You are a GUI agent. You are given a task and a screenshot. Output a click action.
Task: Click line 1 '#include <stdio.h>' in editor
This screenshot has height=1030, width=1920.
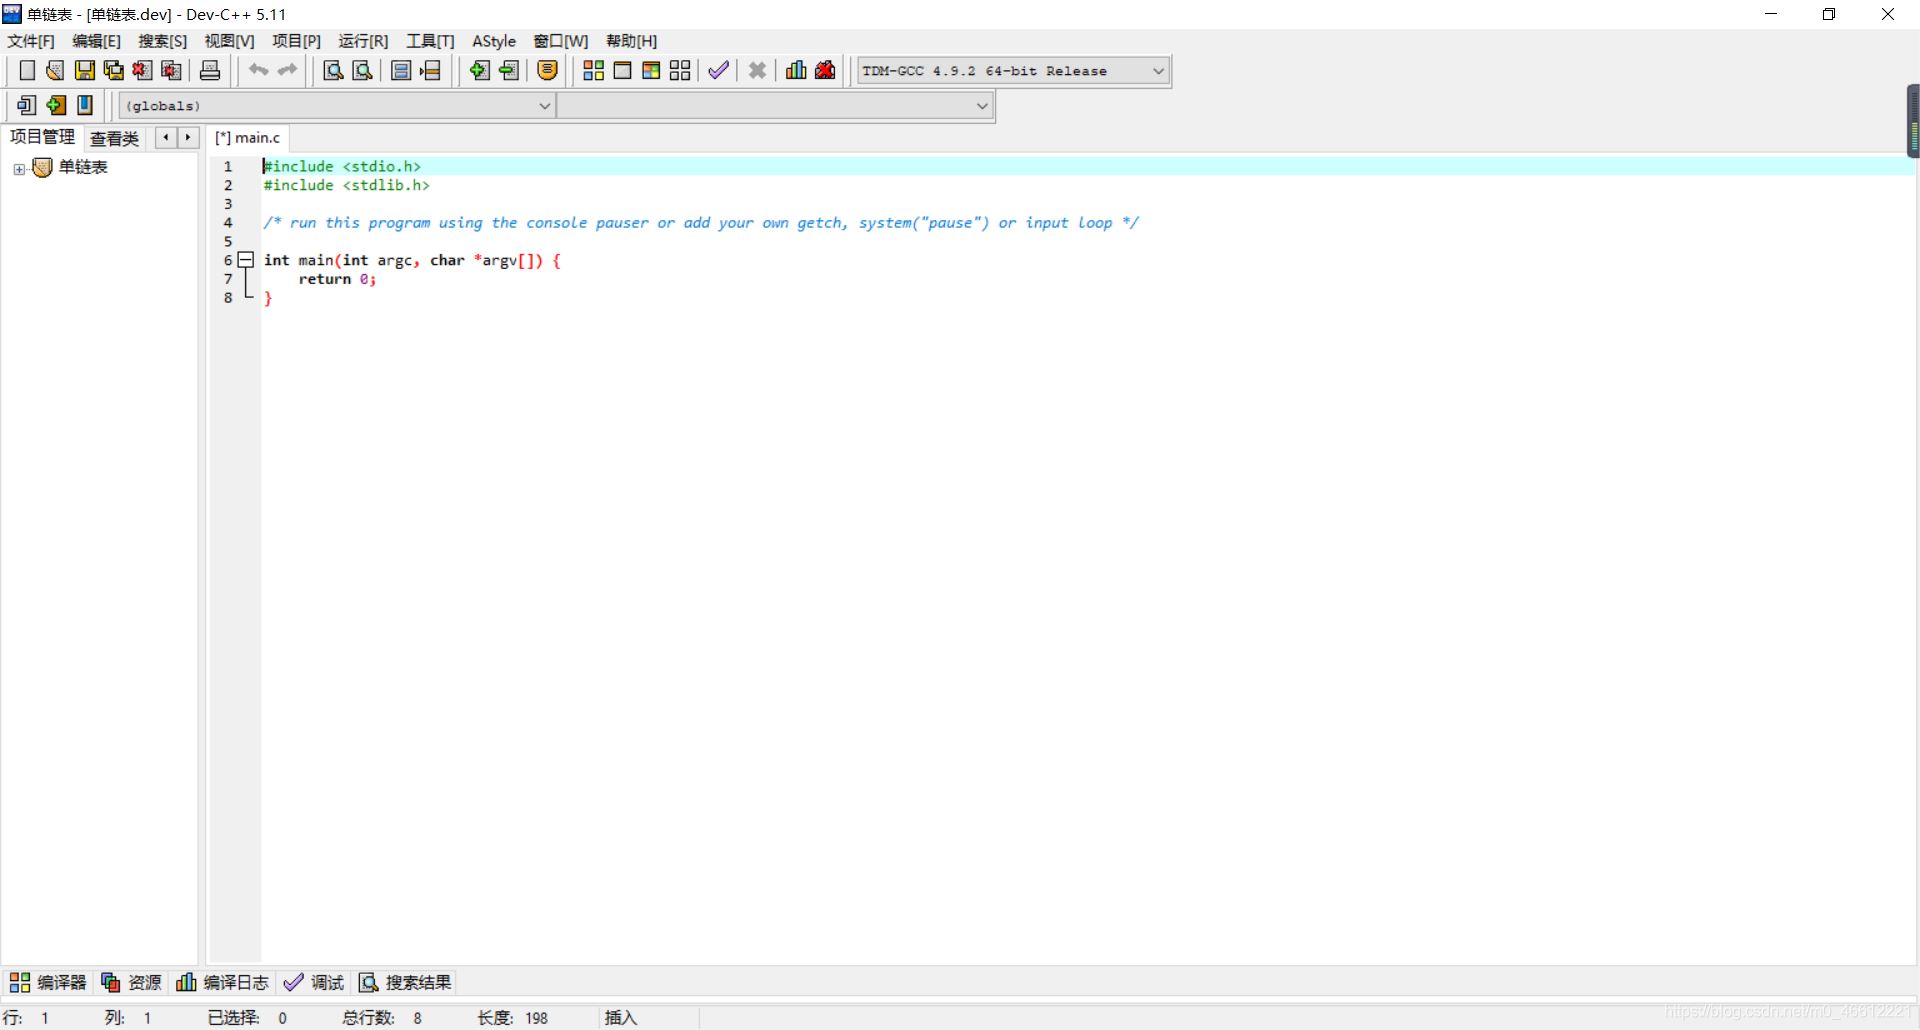[x=342, y=166]
